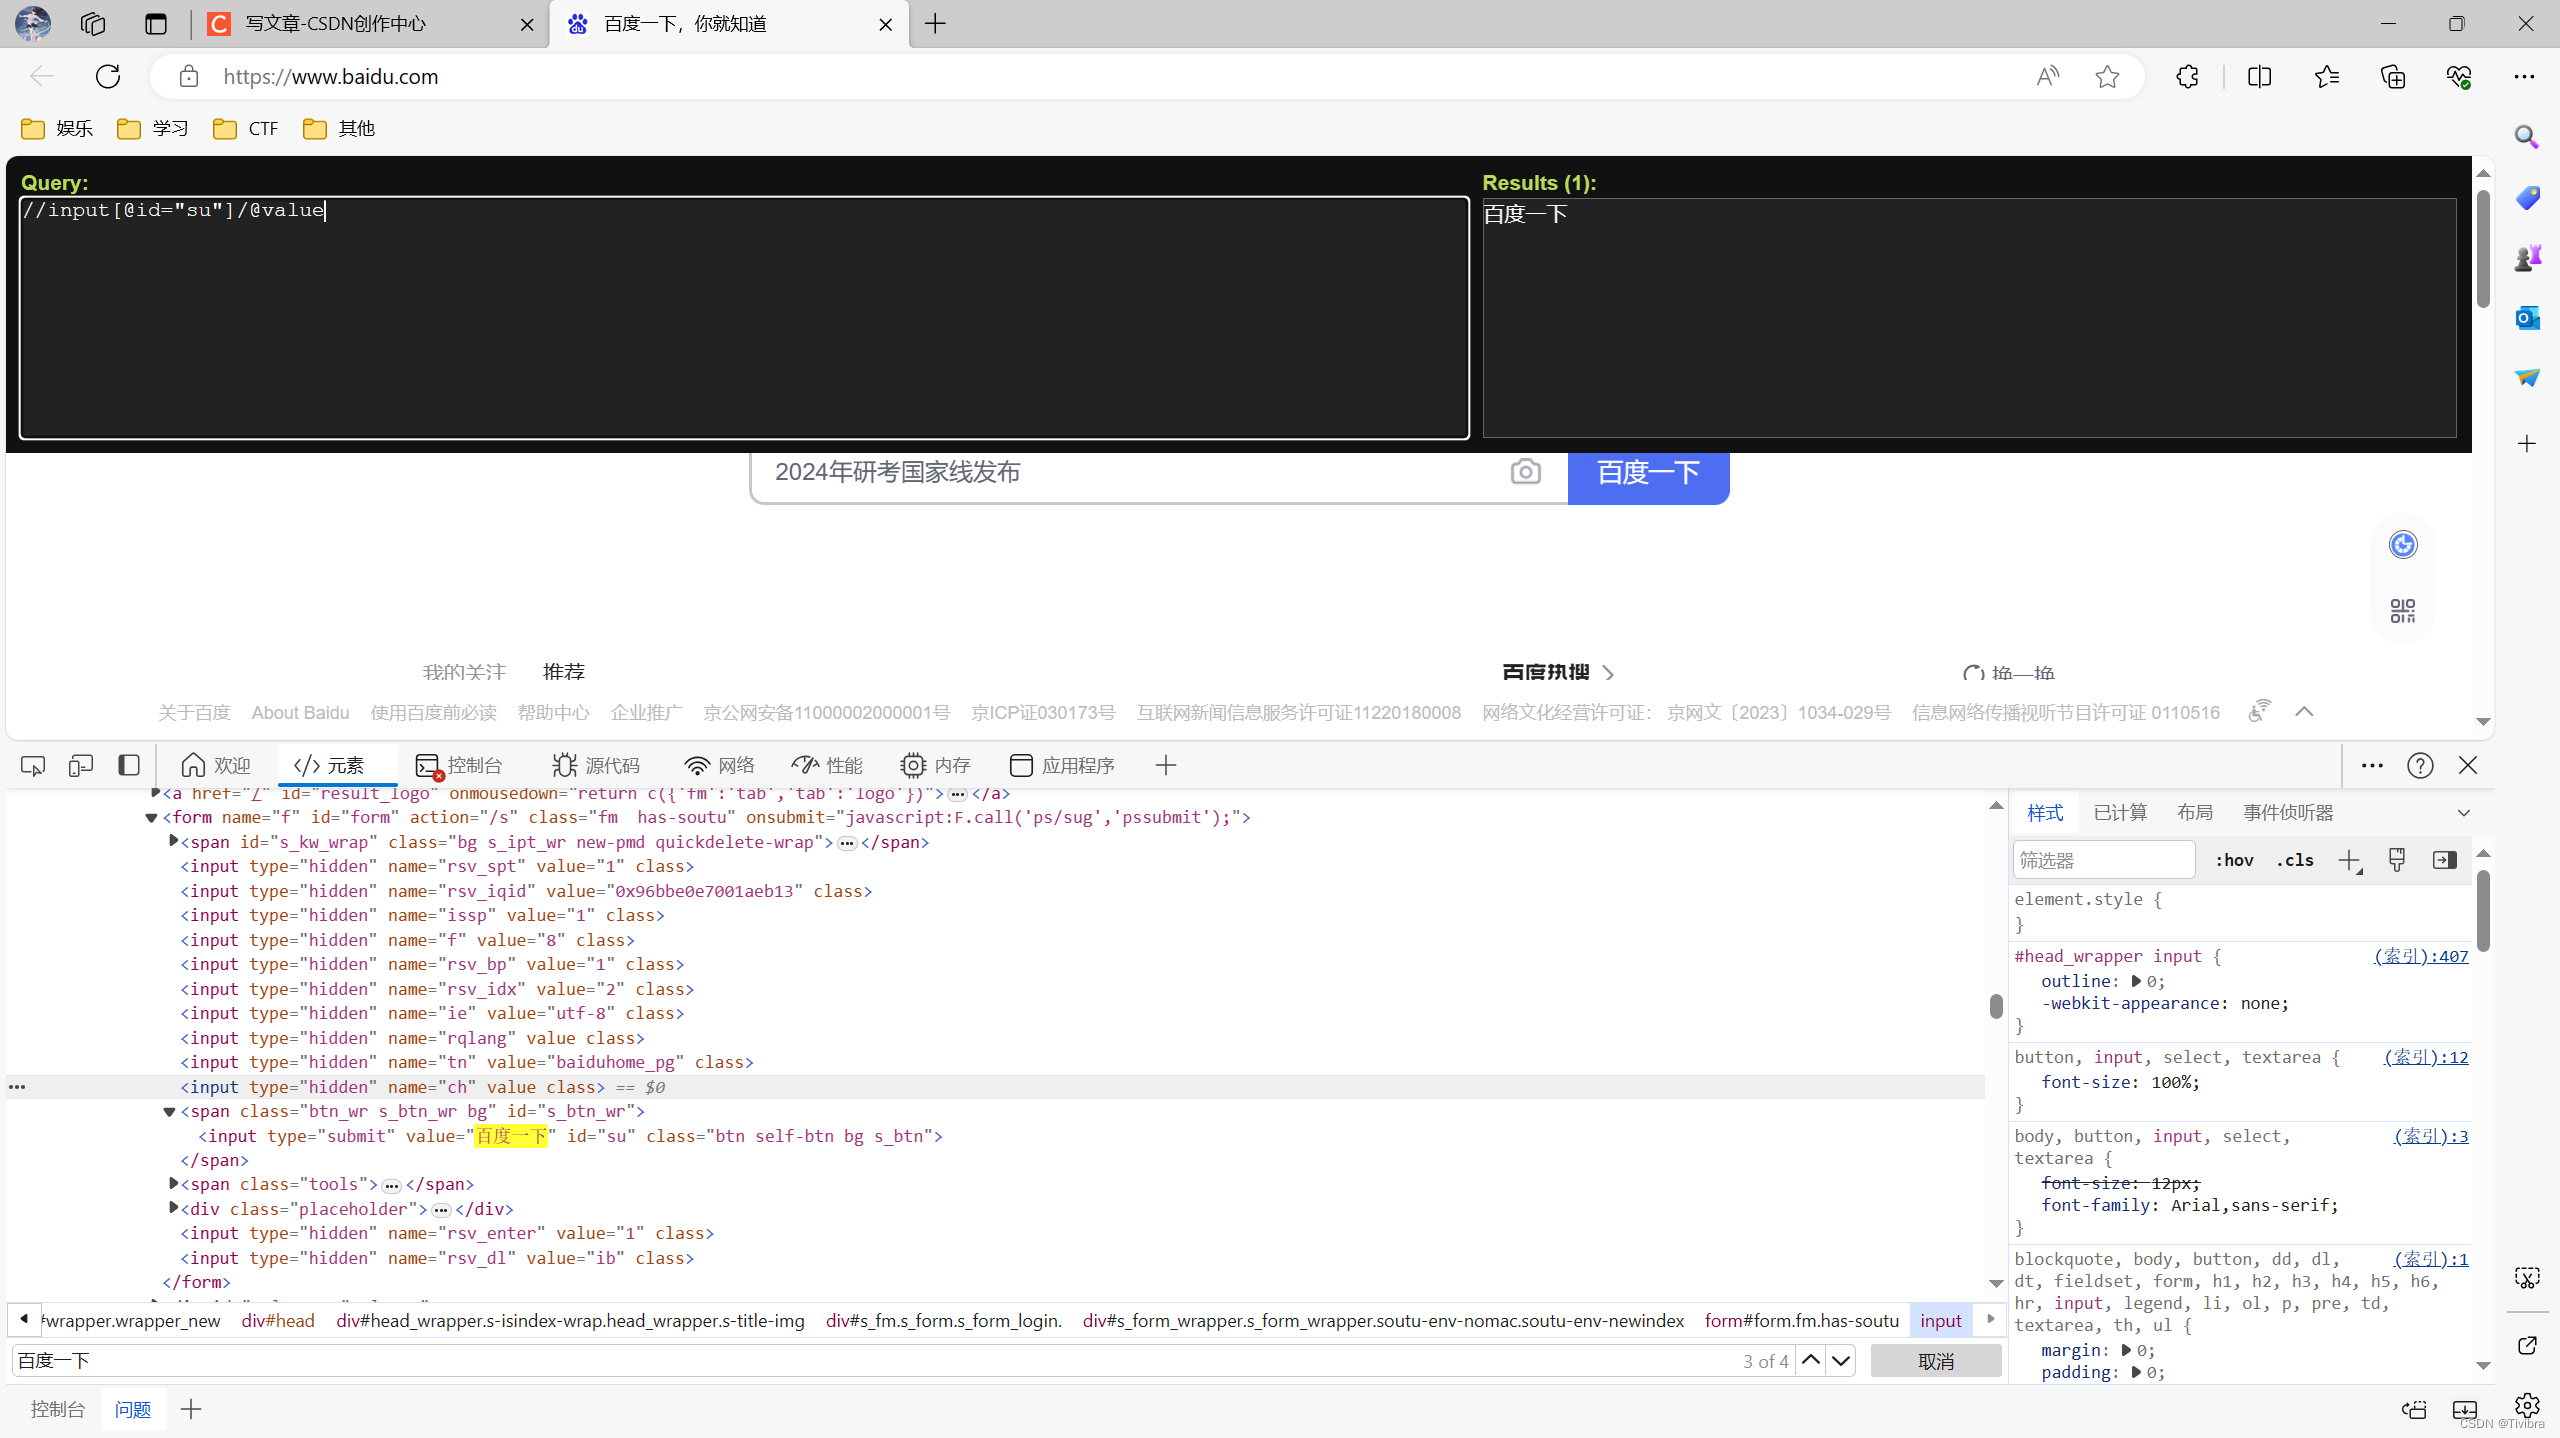Click the elements panel vertical scrollbar thumb

pos(1996,1006)
